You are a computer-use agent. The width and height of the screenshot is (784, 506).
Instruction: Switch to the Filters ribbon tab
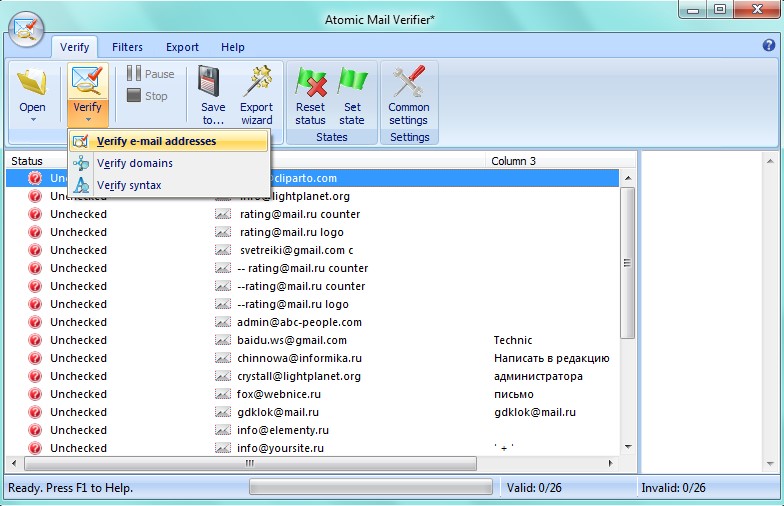127,47
